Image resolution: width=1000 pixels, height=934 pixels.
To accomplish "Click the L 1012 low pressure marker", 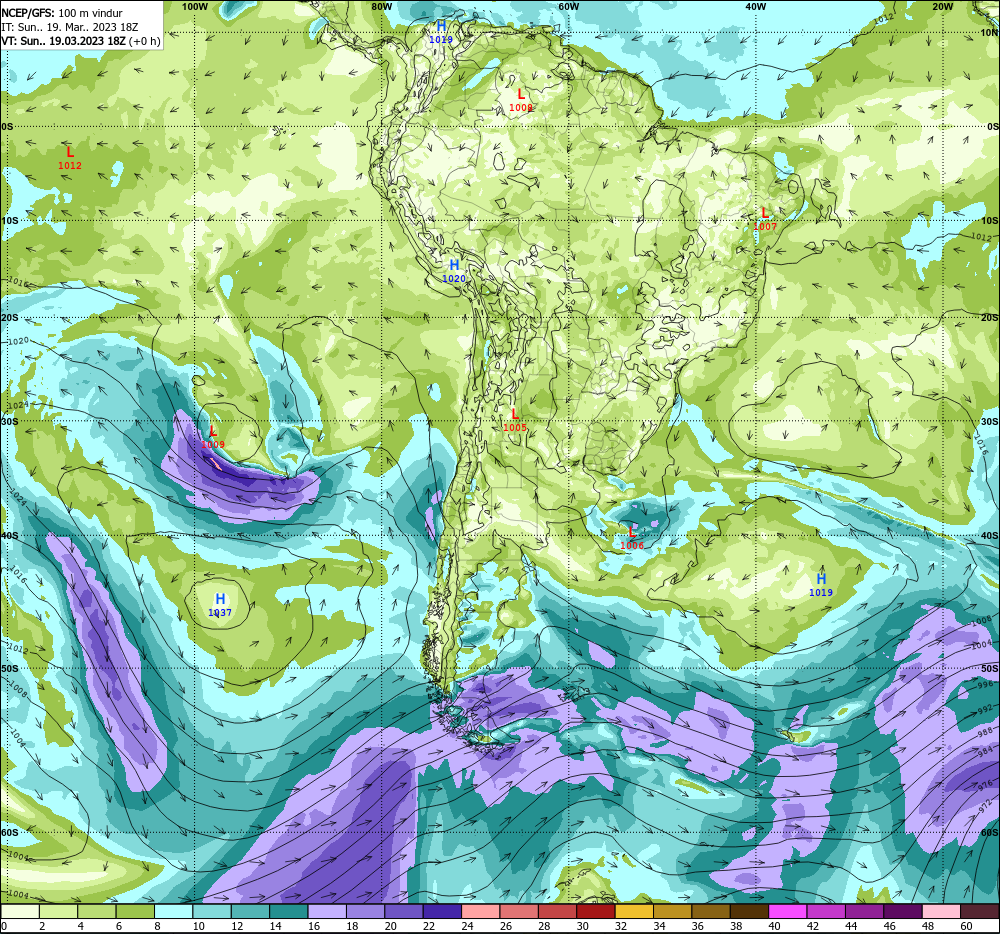I will coord(70,158).
